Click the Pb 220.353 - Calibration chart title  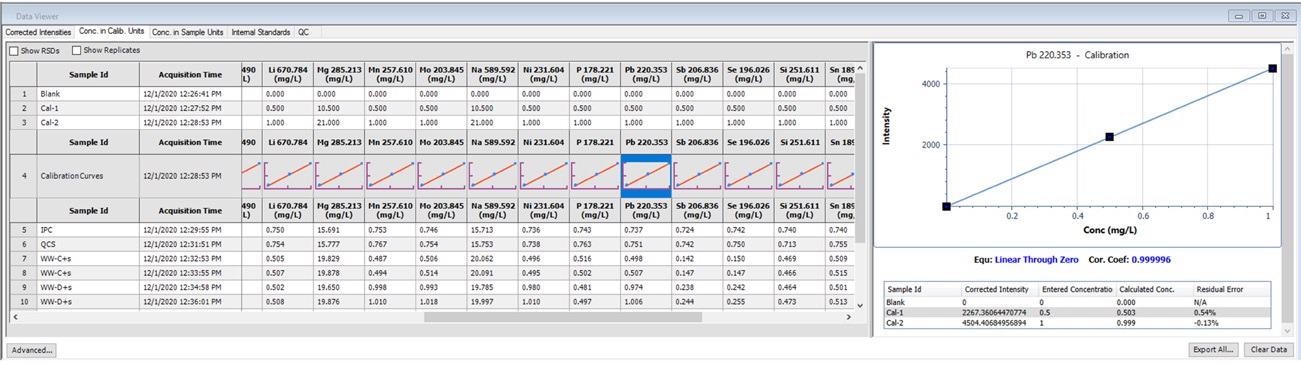point(1077,55)
